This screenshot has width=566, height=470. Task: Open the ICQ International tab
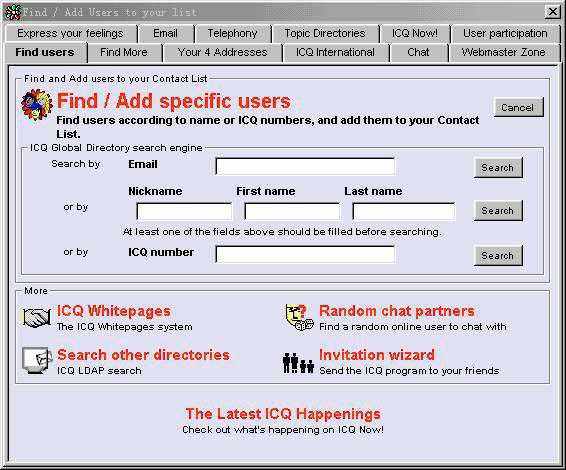[x=335, y=52]
